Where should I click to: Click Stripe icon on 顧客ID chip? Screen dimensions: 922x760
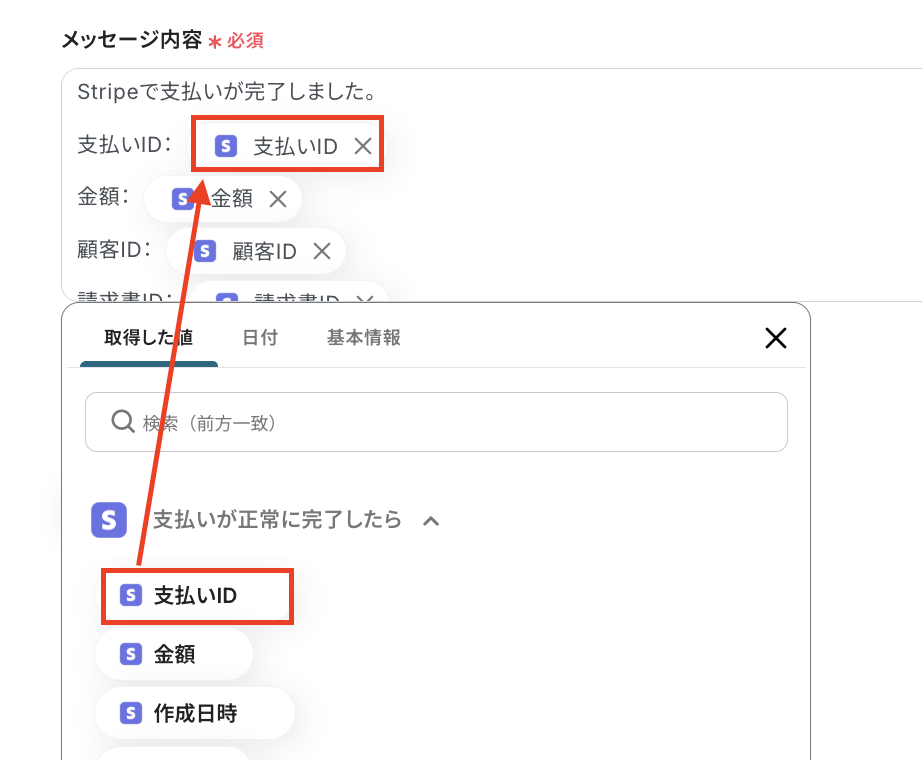point(205,251)
